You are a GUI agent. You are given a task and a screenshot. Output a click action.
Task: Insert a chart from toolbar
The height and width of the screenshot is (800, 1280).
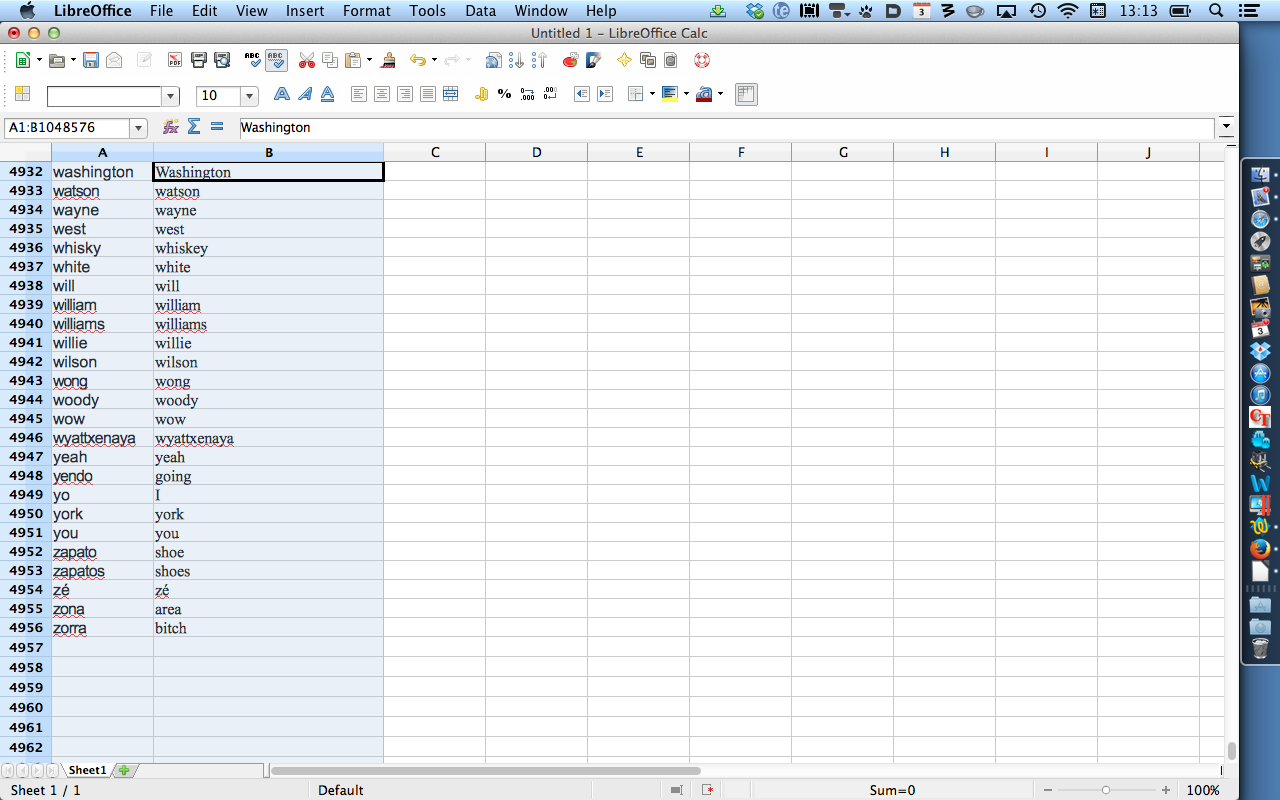tap(570, 61)
